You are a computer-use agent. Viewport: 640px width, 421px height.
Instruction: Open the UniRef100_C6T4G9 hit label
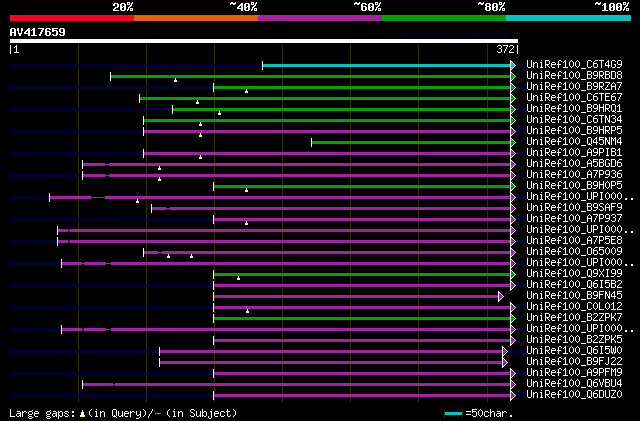[574, 65]
